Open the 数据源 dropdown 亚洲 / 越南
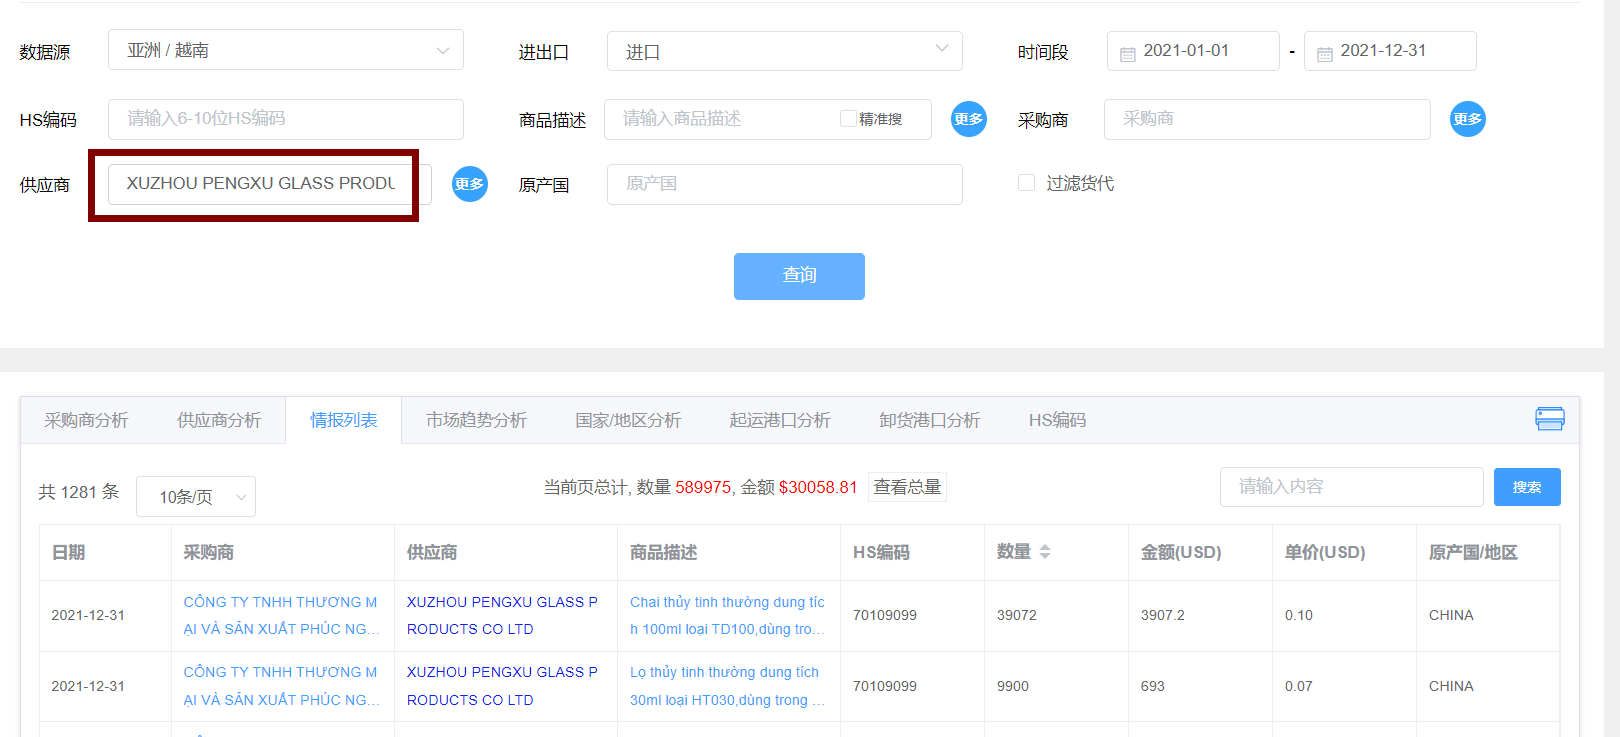This screenshot has height=737, width=1620. pos(286,50)
